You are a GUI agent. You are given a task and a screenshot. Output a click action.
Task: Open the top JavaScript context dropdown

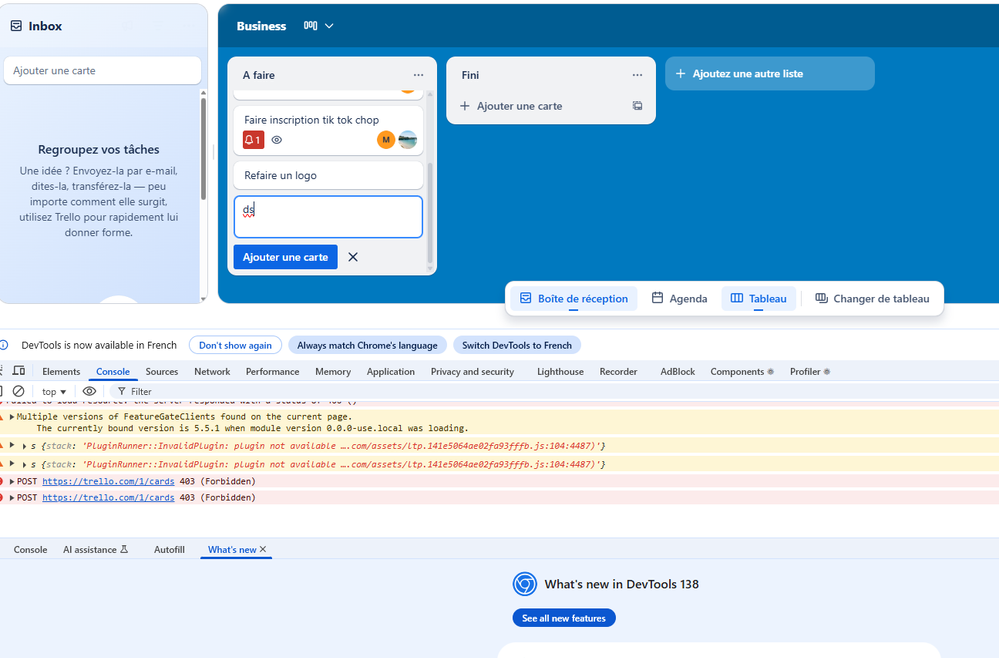[54, 392]
